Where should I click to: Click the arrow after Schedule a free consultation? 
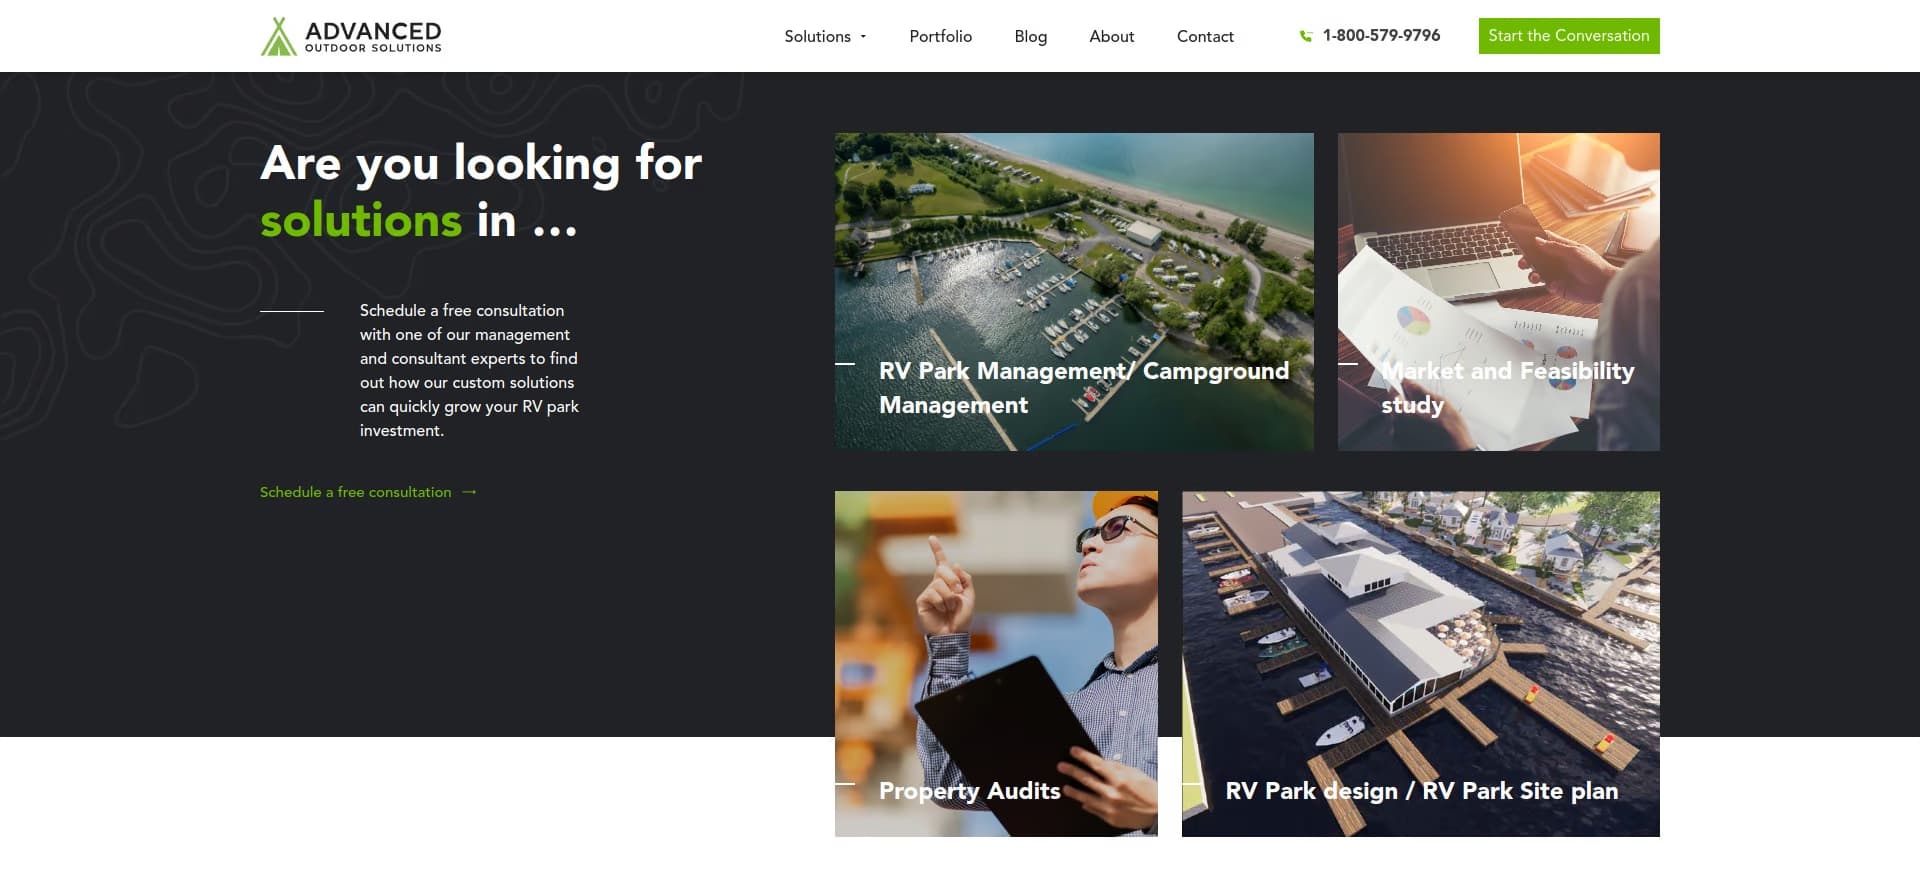(x=469, y=492)
